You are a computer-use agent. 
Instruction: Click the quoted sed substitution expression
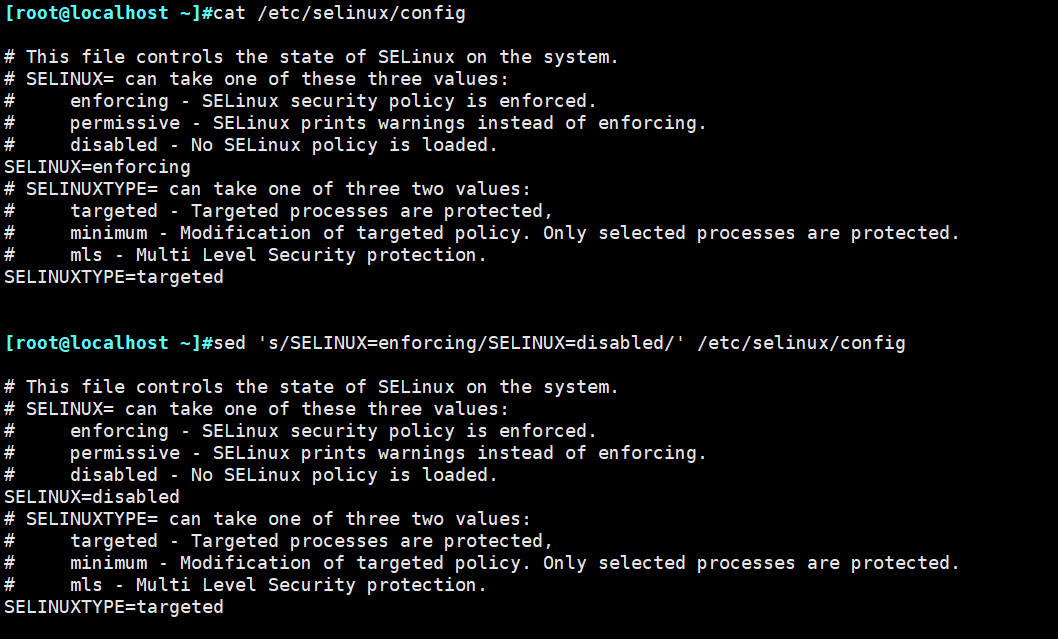[470, 343]
